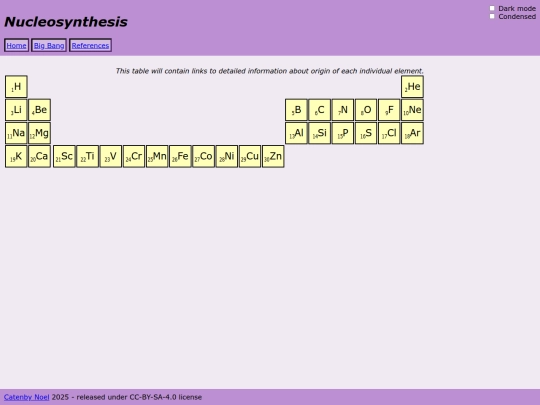Choose the Magnesium (Mg) element tile
The width and height of the screenshot is (540, 405).
tap(40, 133)
